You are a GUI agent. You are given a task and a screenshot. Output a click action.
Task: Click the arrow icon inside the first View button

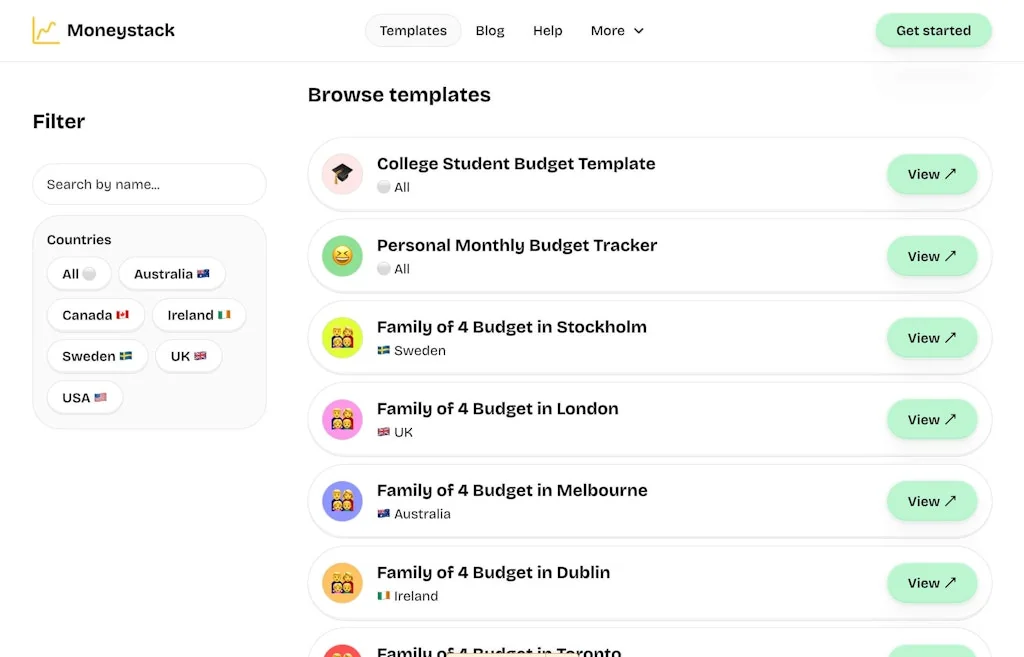(950, 173)
